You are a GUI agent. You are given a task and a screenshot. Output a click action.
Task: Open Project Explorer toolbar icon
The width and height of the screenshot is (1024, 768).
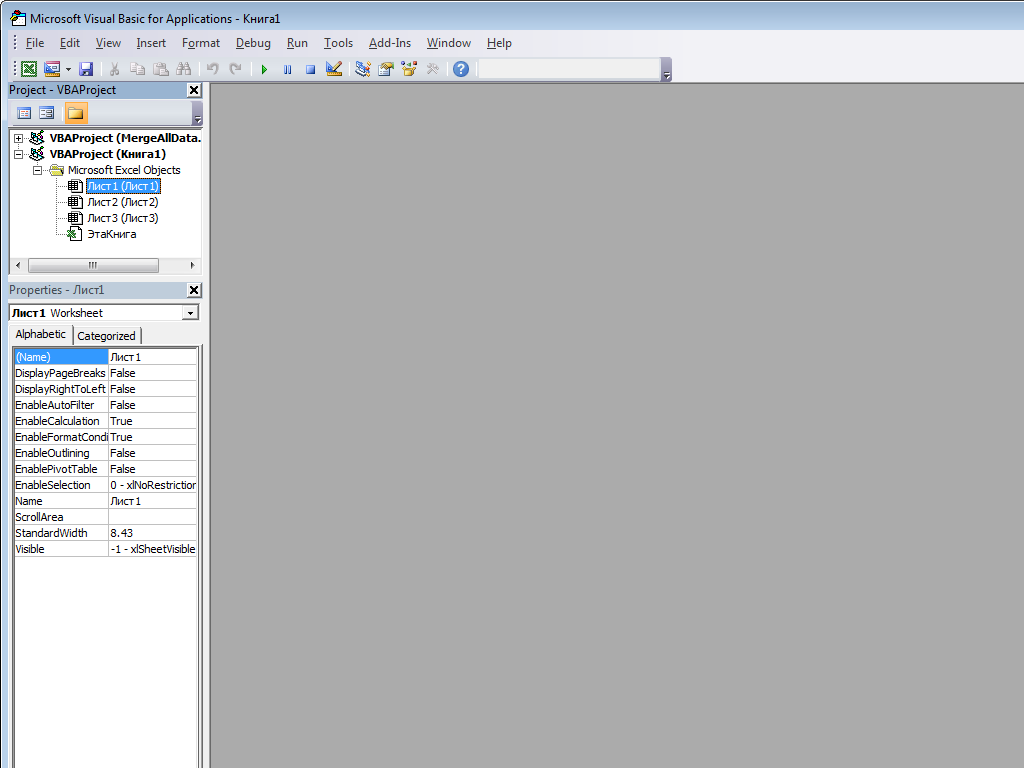tap(362, 69)
